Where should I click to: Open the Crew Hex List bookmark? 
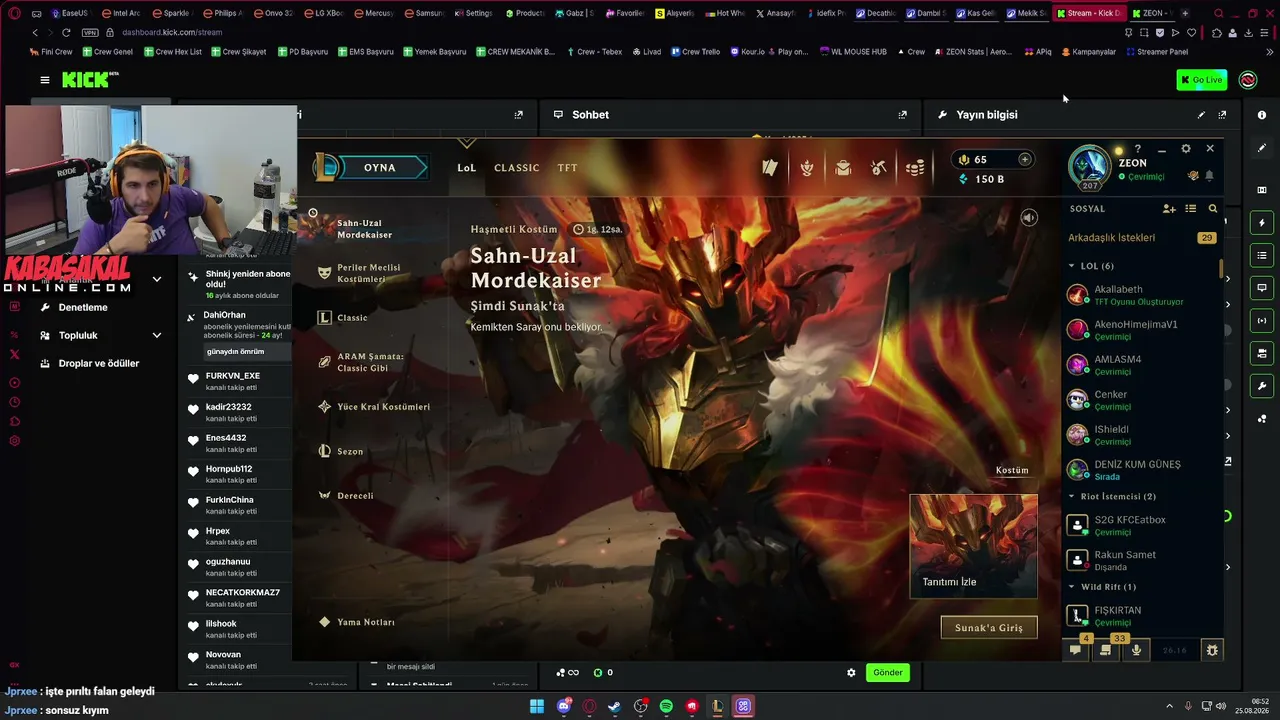coord(172,52)
